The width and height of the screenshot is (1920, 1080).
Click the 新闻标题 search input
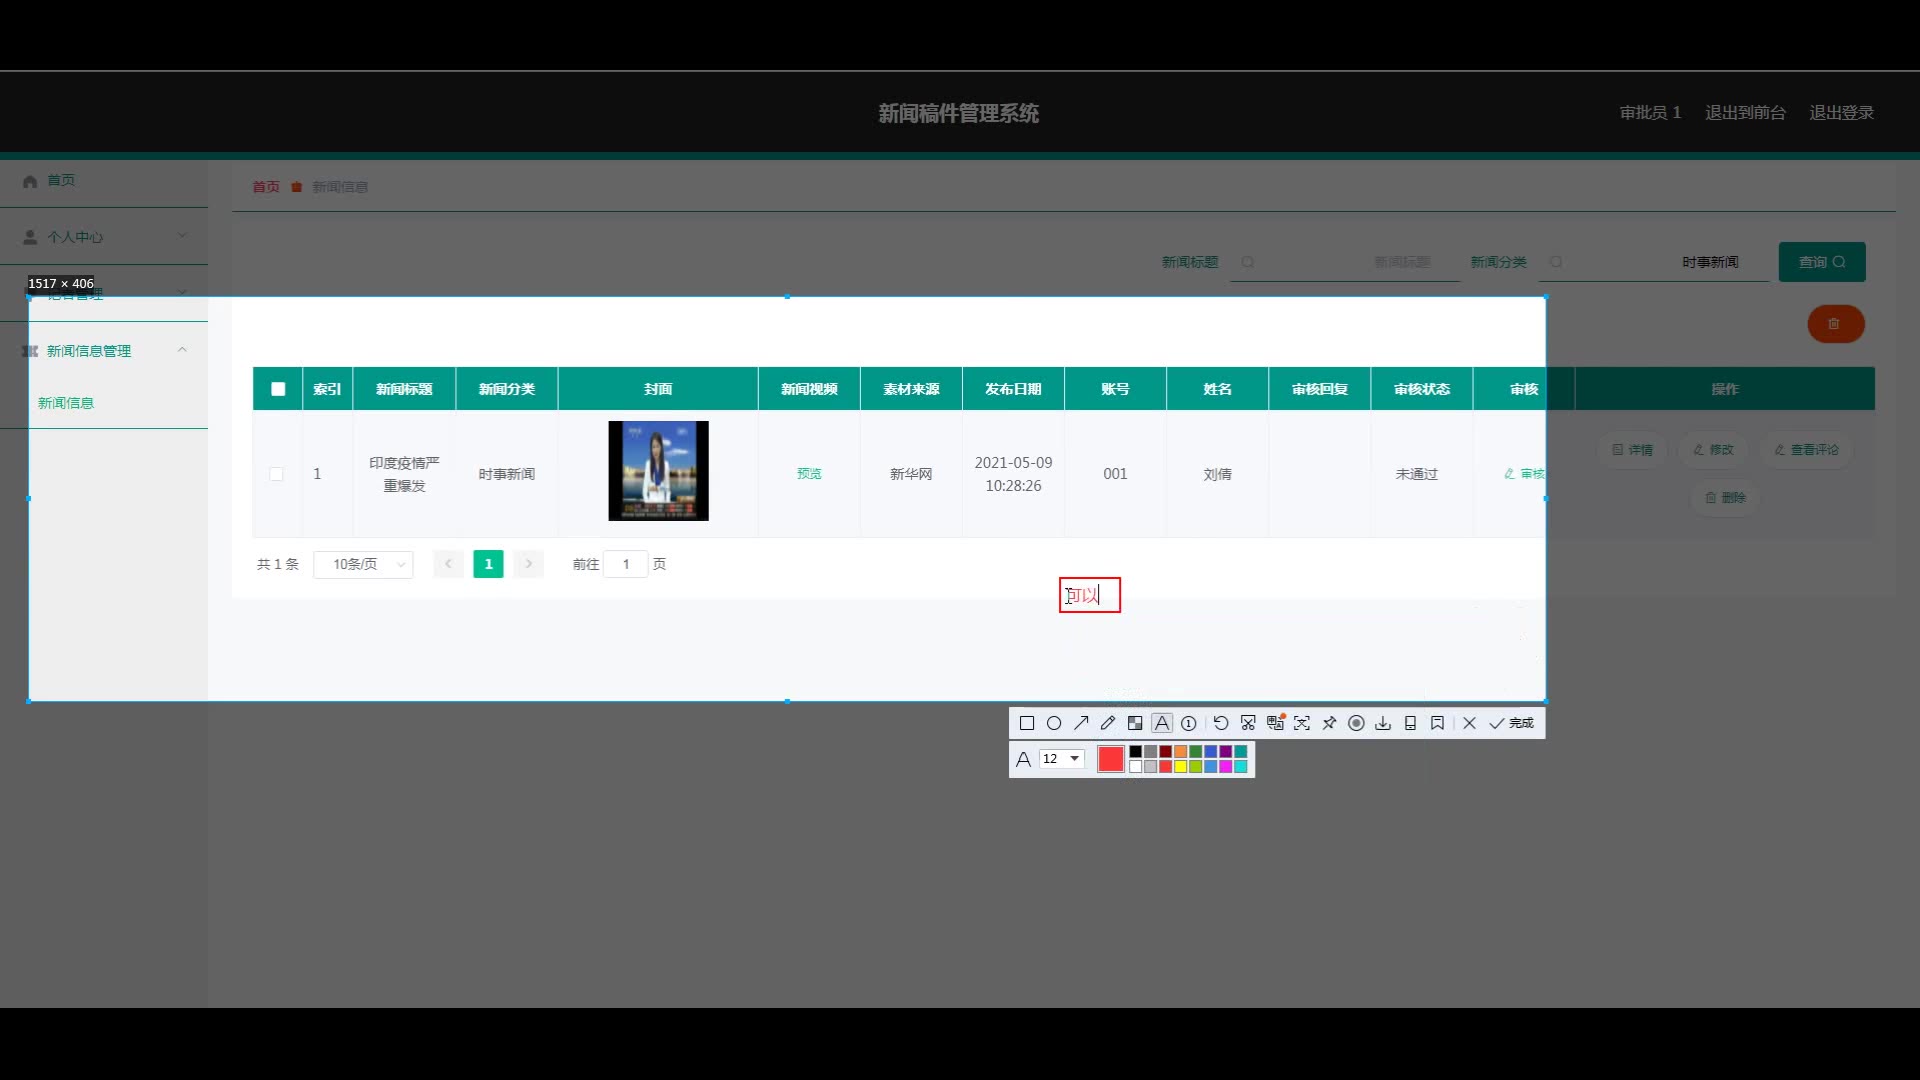pyautogui.click(x=1345, y=262)
